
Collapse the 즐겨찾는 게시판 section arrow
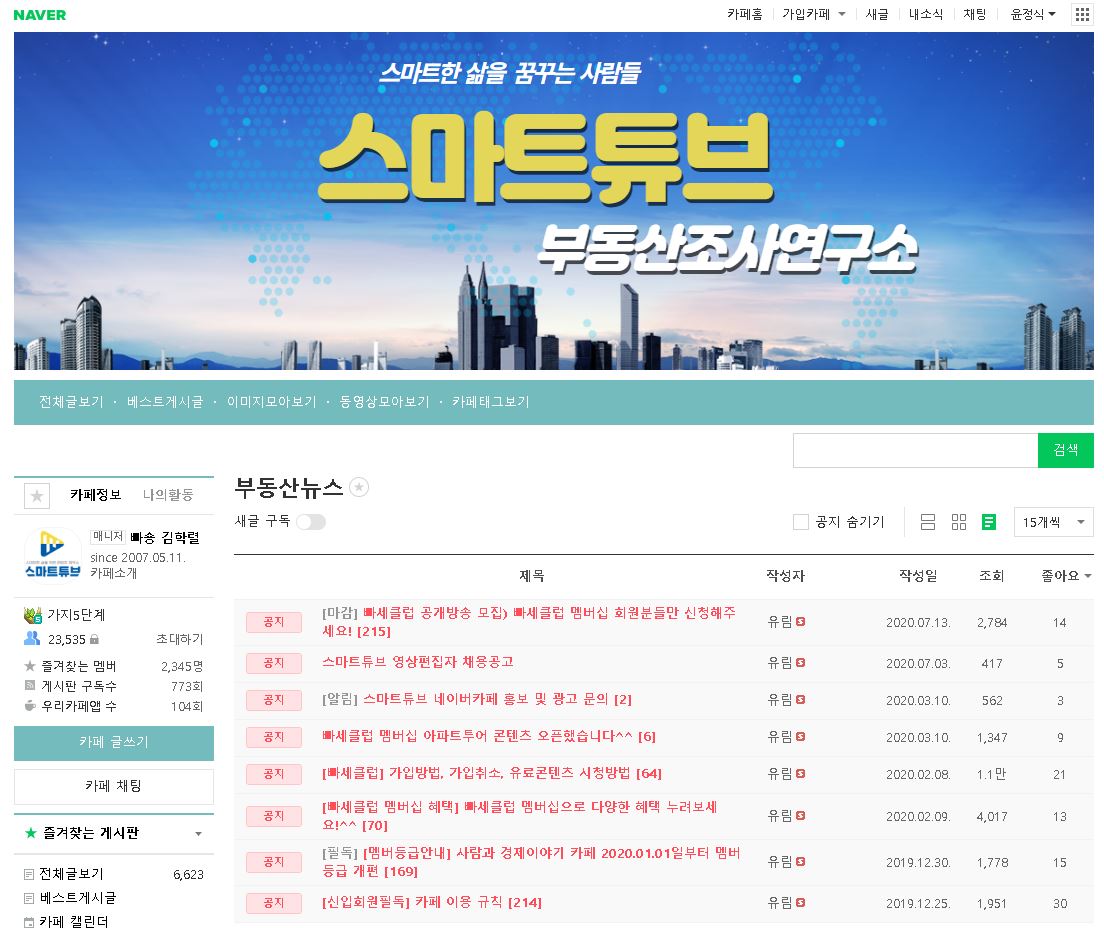199,834
